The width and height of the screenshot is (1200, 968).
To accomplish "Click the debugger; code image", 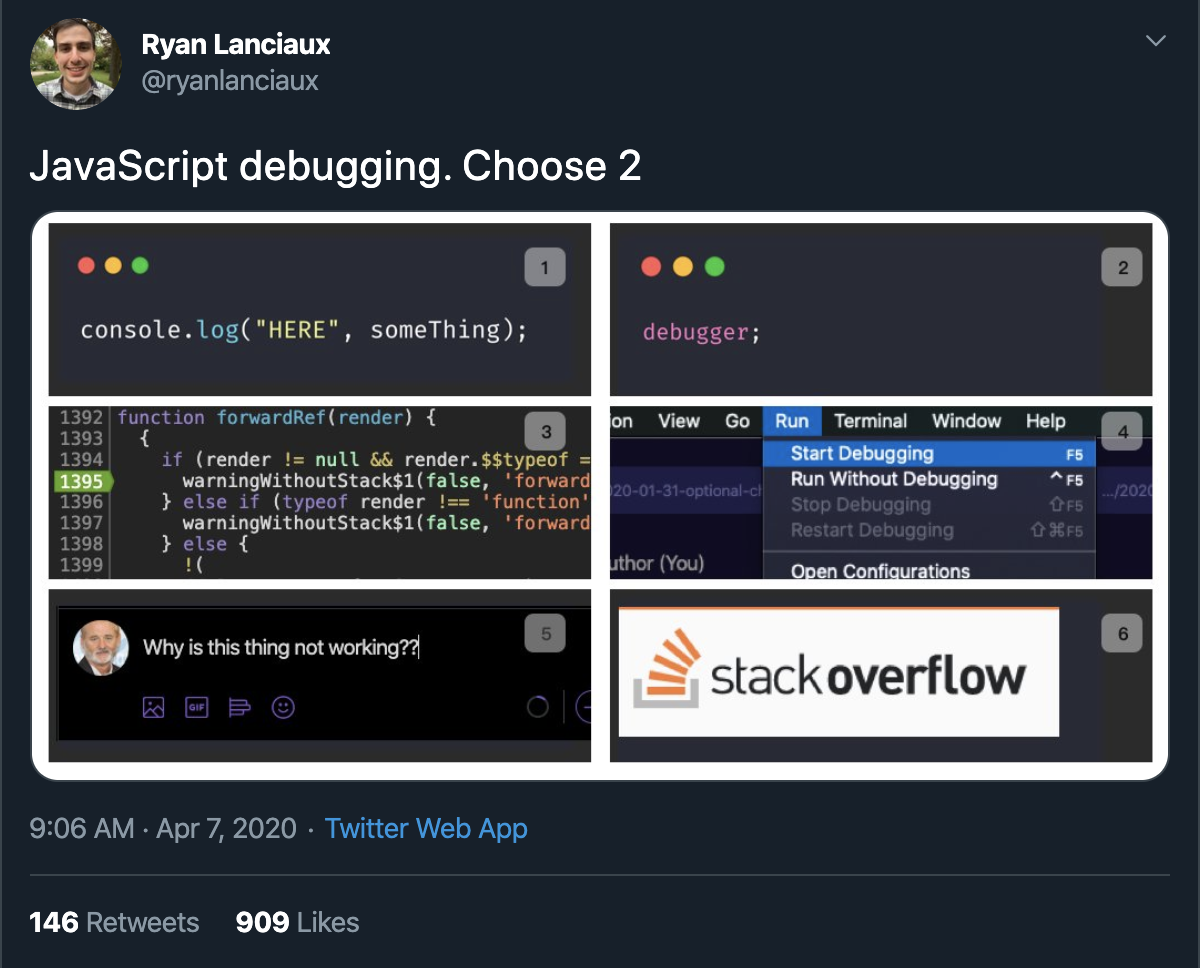I will (881, 309).
